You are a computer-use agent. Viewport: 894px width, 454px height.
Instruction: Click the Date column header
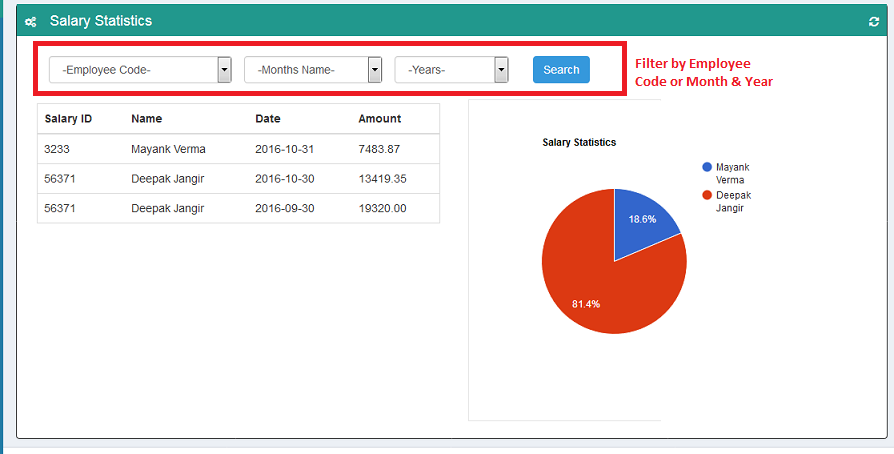pos(268,119)
